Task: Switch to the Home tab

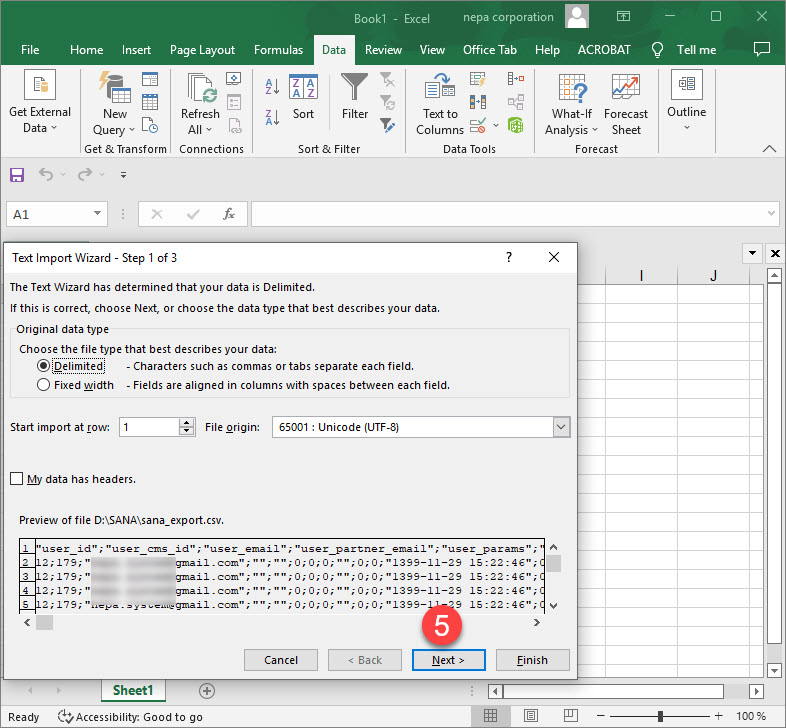Action: [x=87, y=50]
